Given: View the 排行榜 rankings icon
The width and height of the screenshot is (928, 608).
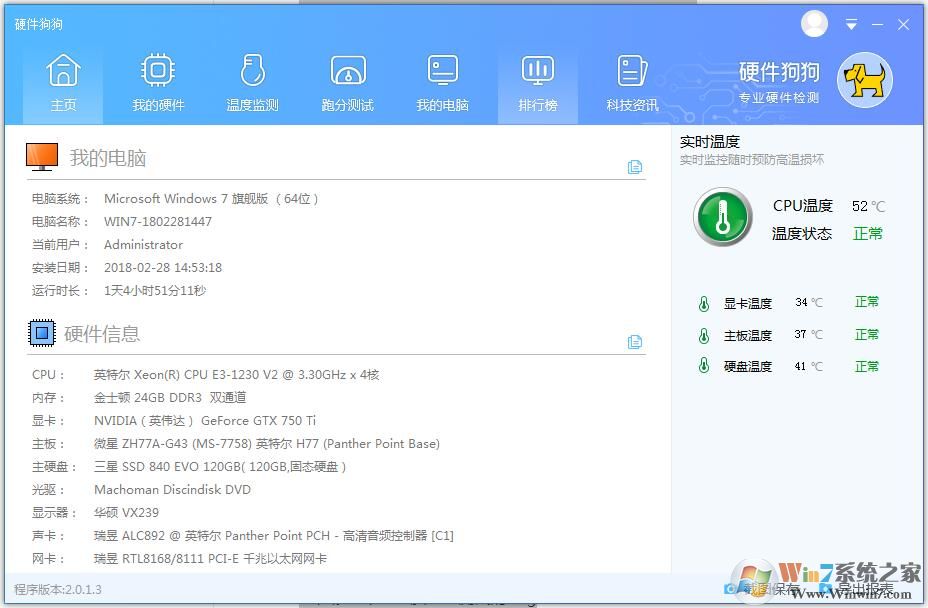Looking at the screenshot, I should (537, 80).
